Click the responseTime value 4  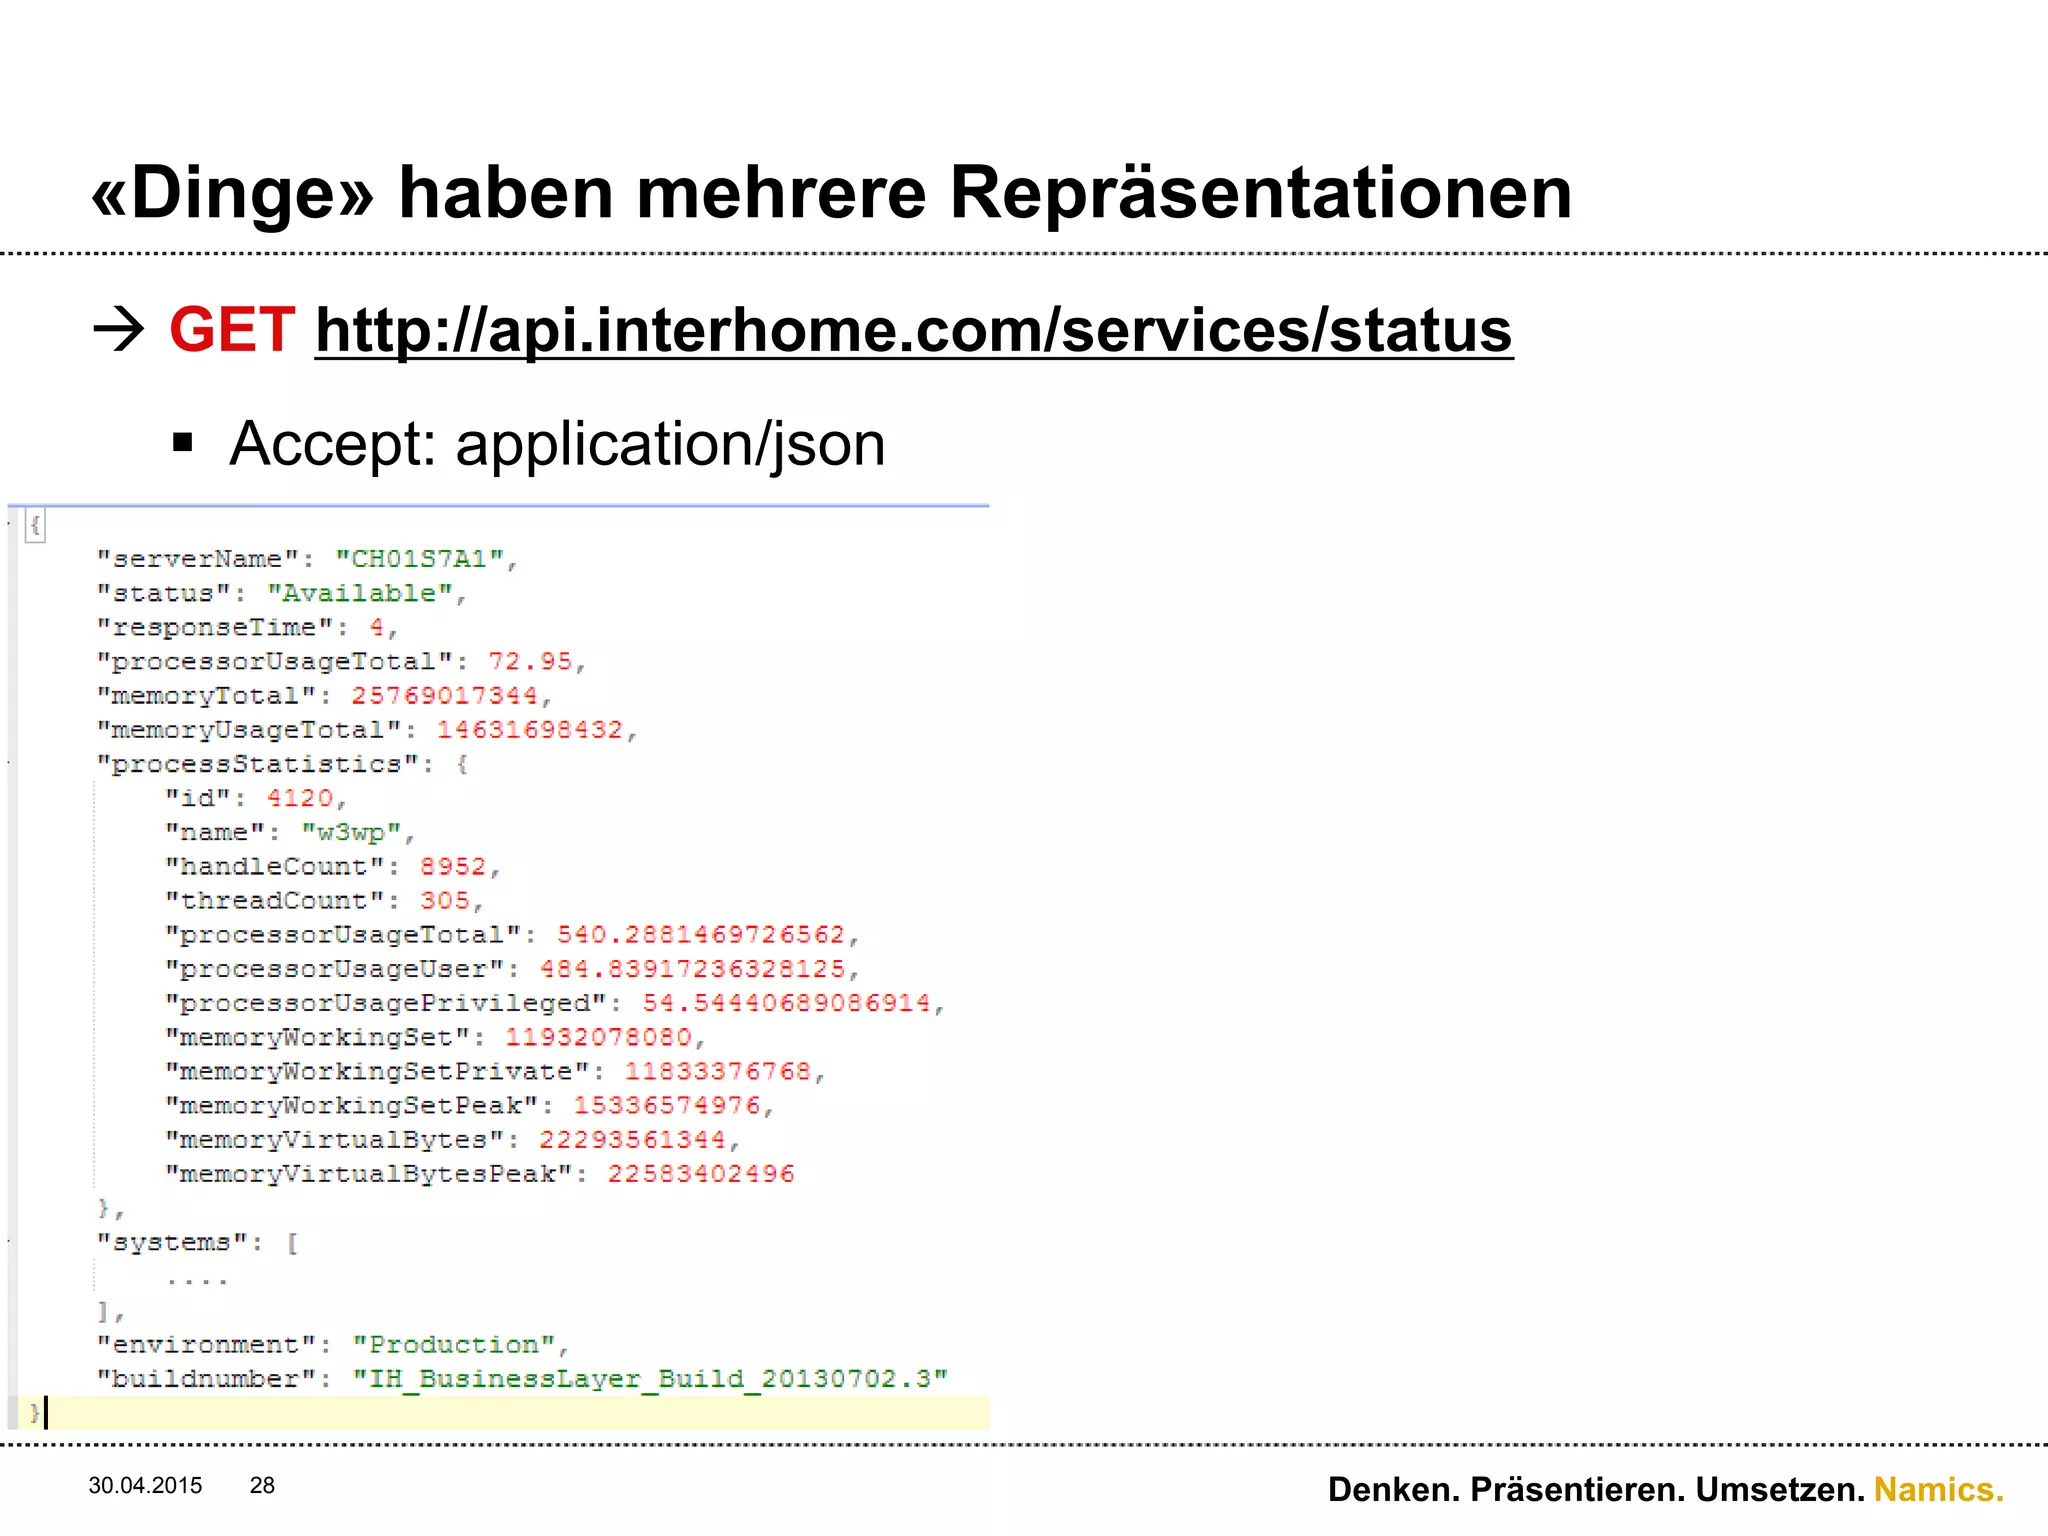click(x=376, y=627)
